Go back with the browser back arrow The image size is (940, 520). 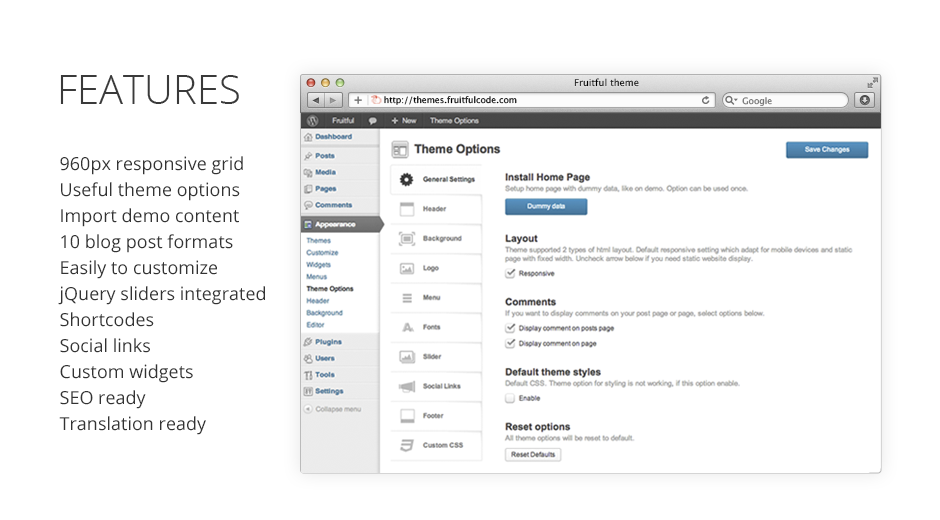point(315,100)
